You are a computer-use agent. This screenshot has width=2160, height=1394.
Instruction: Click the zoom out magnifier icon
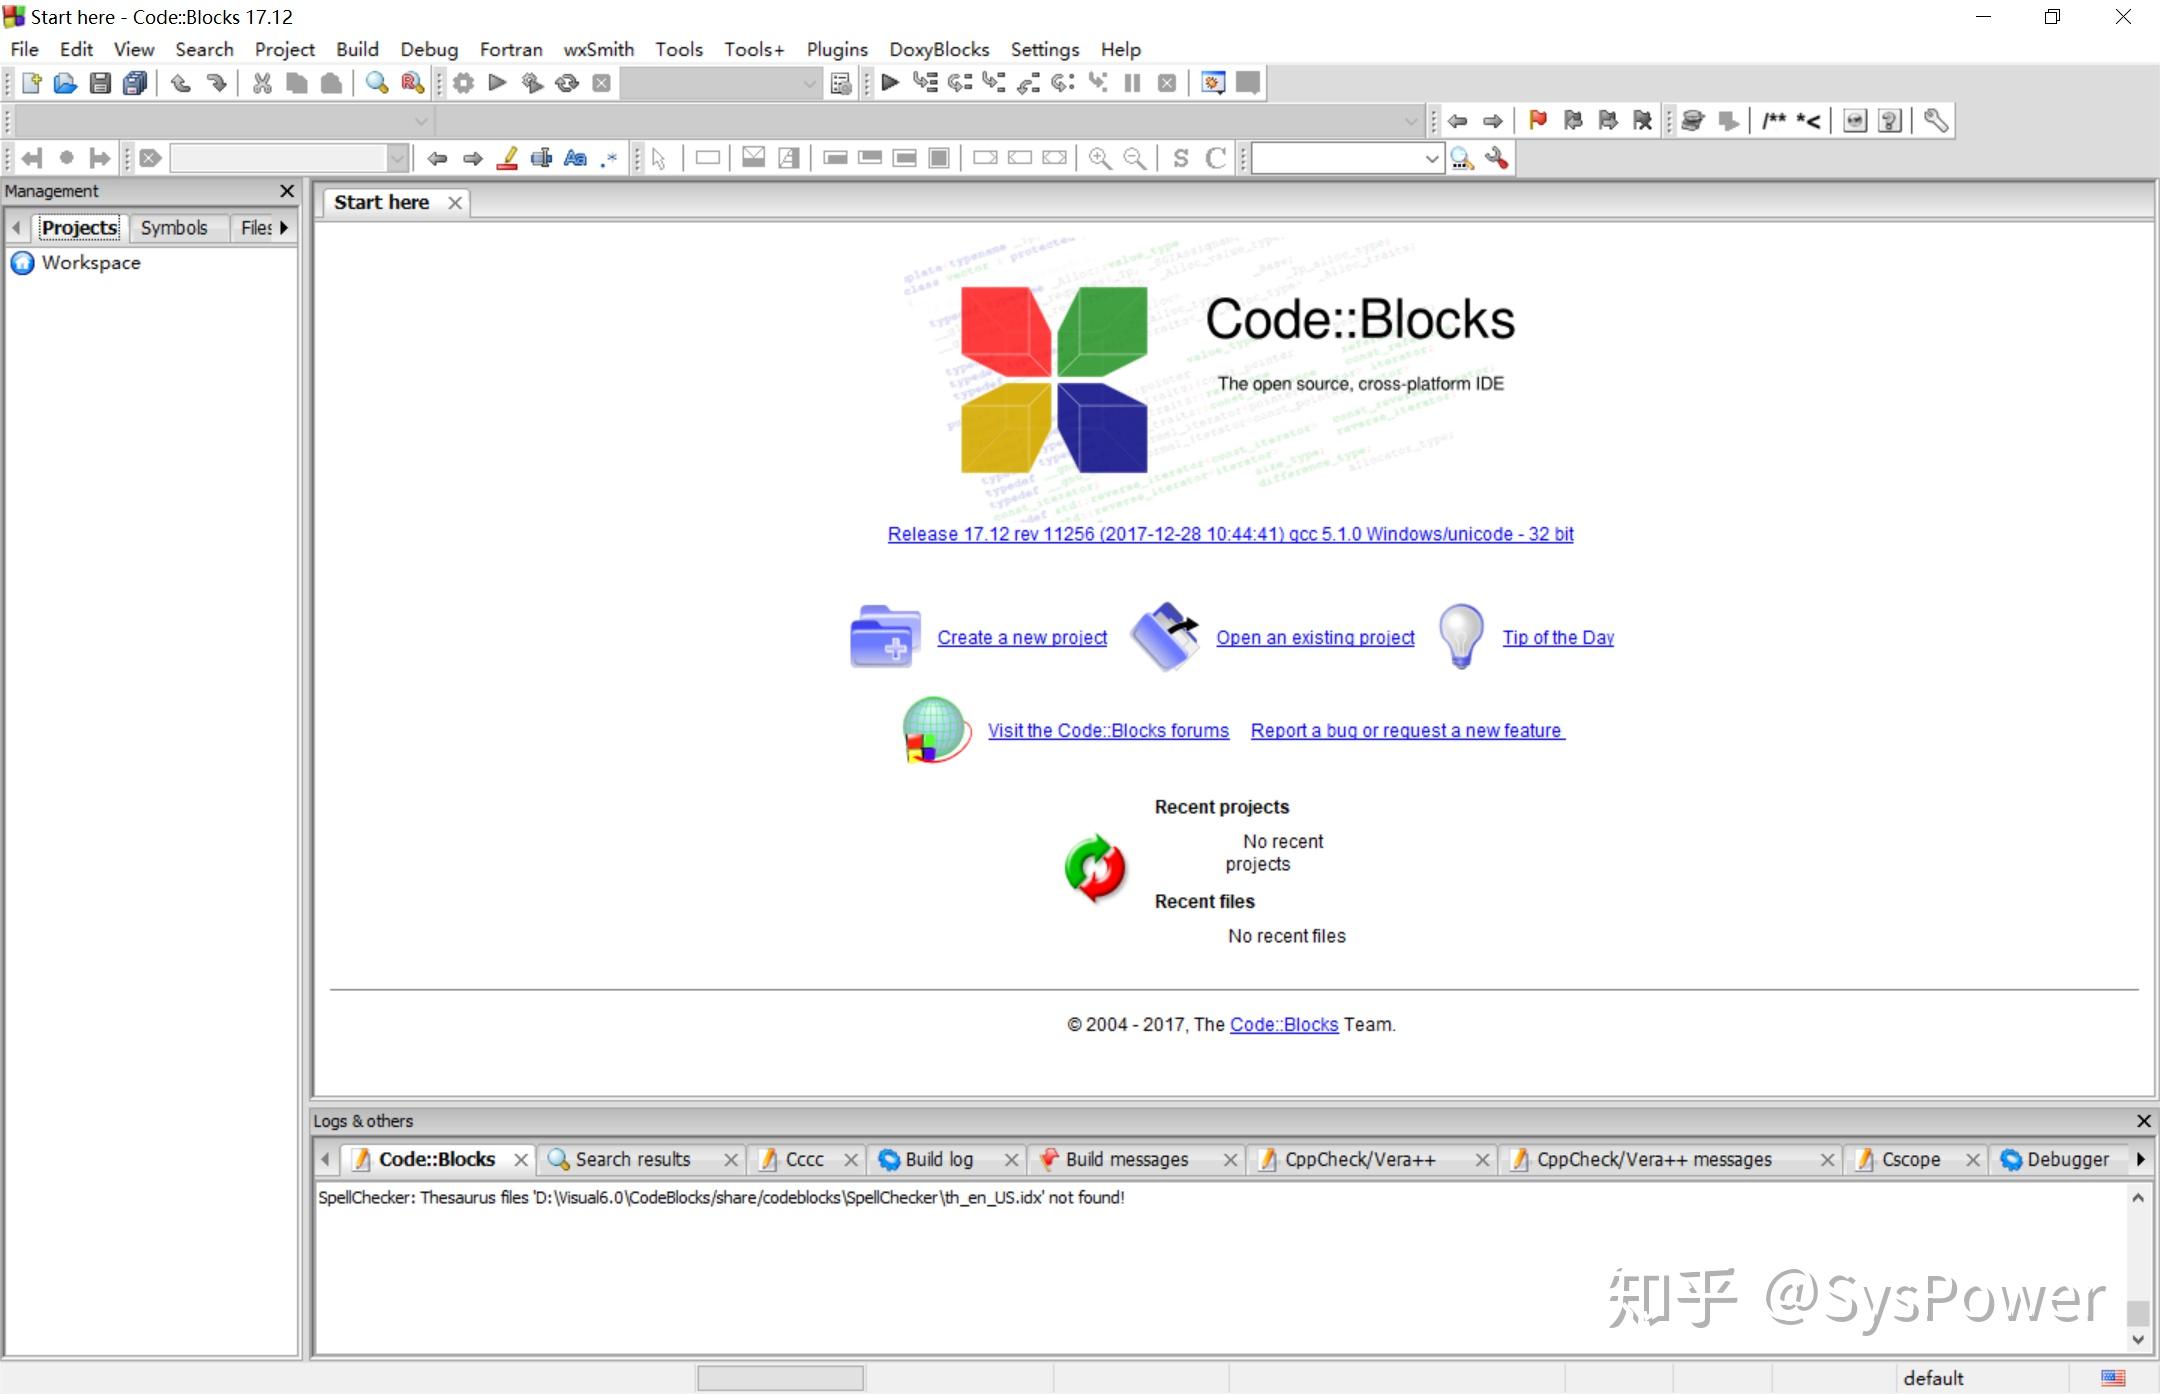[x=1135, y=158]
